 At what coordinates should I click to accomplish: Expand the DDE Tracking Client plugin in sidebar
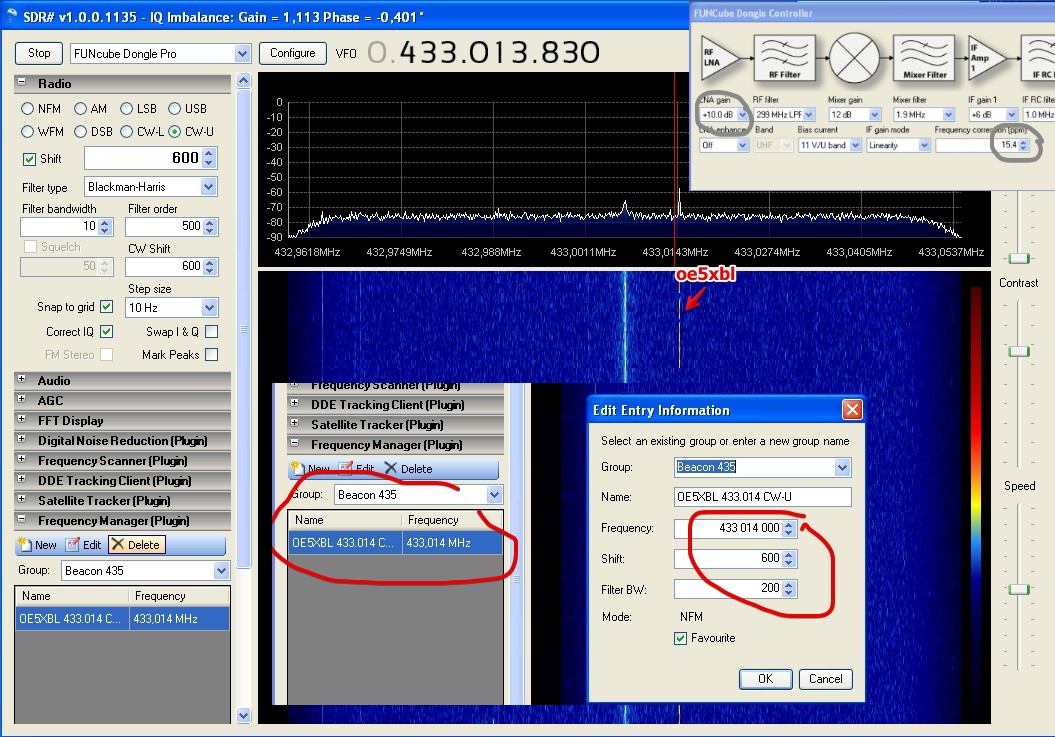pos(22,479)
